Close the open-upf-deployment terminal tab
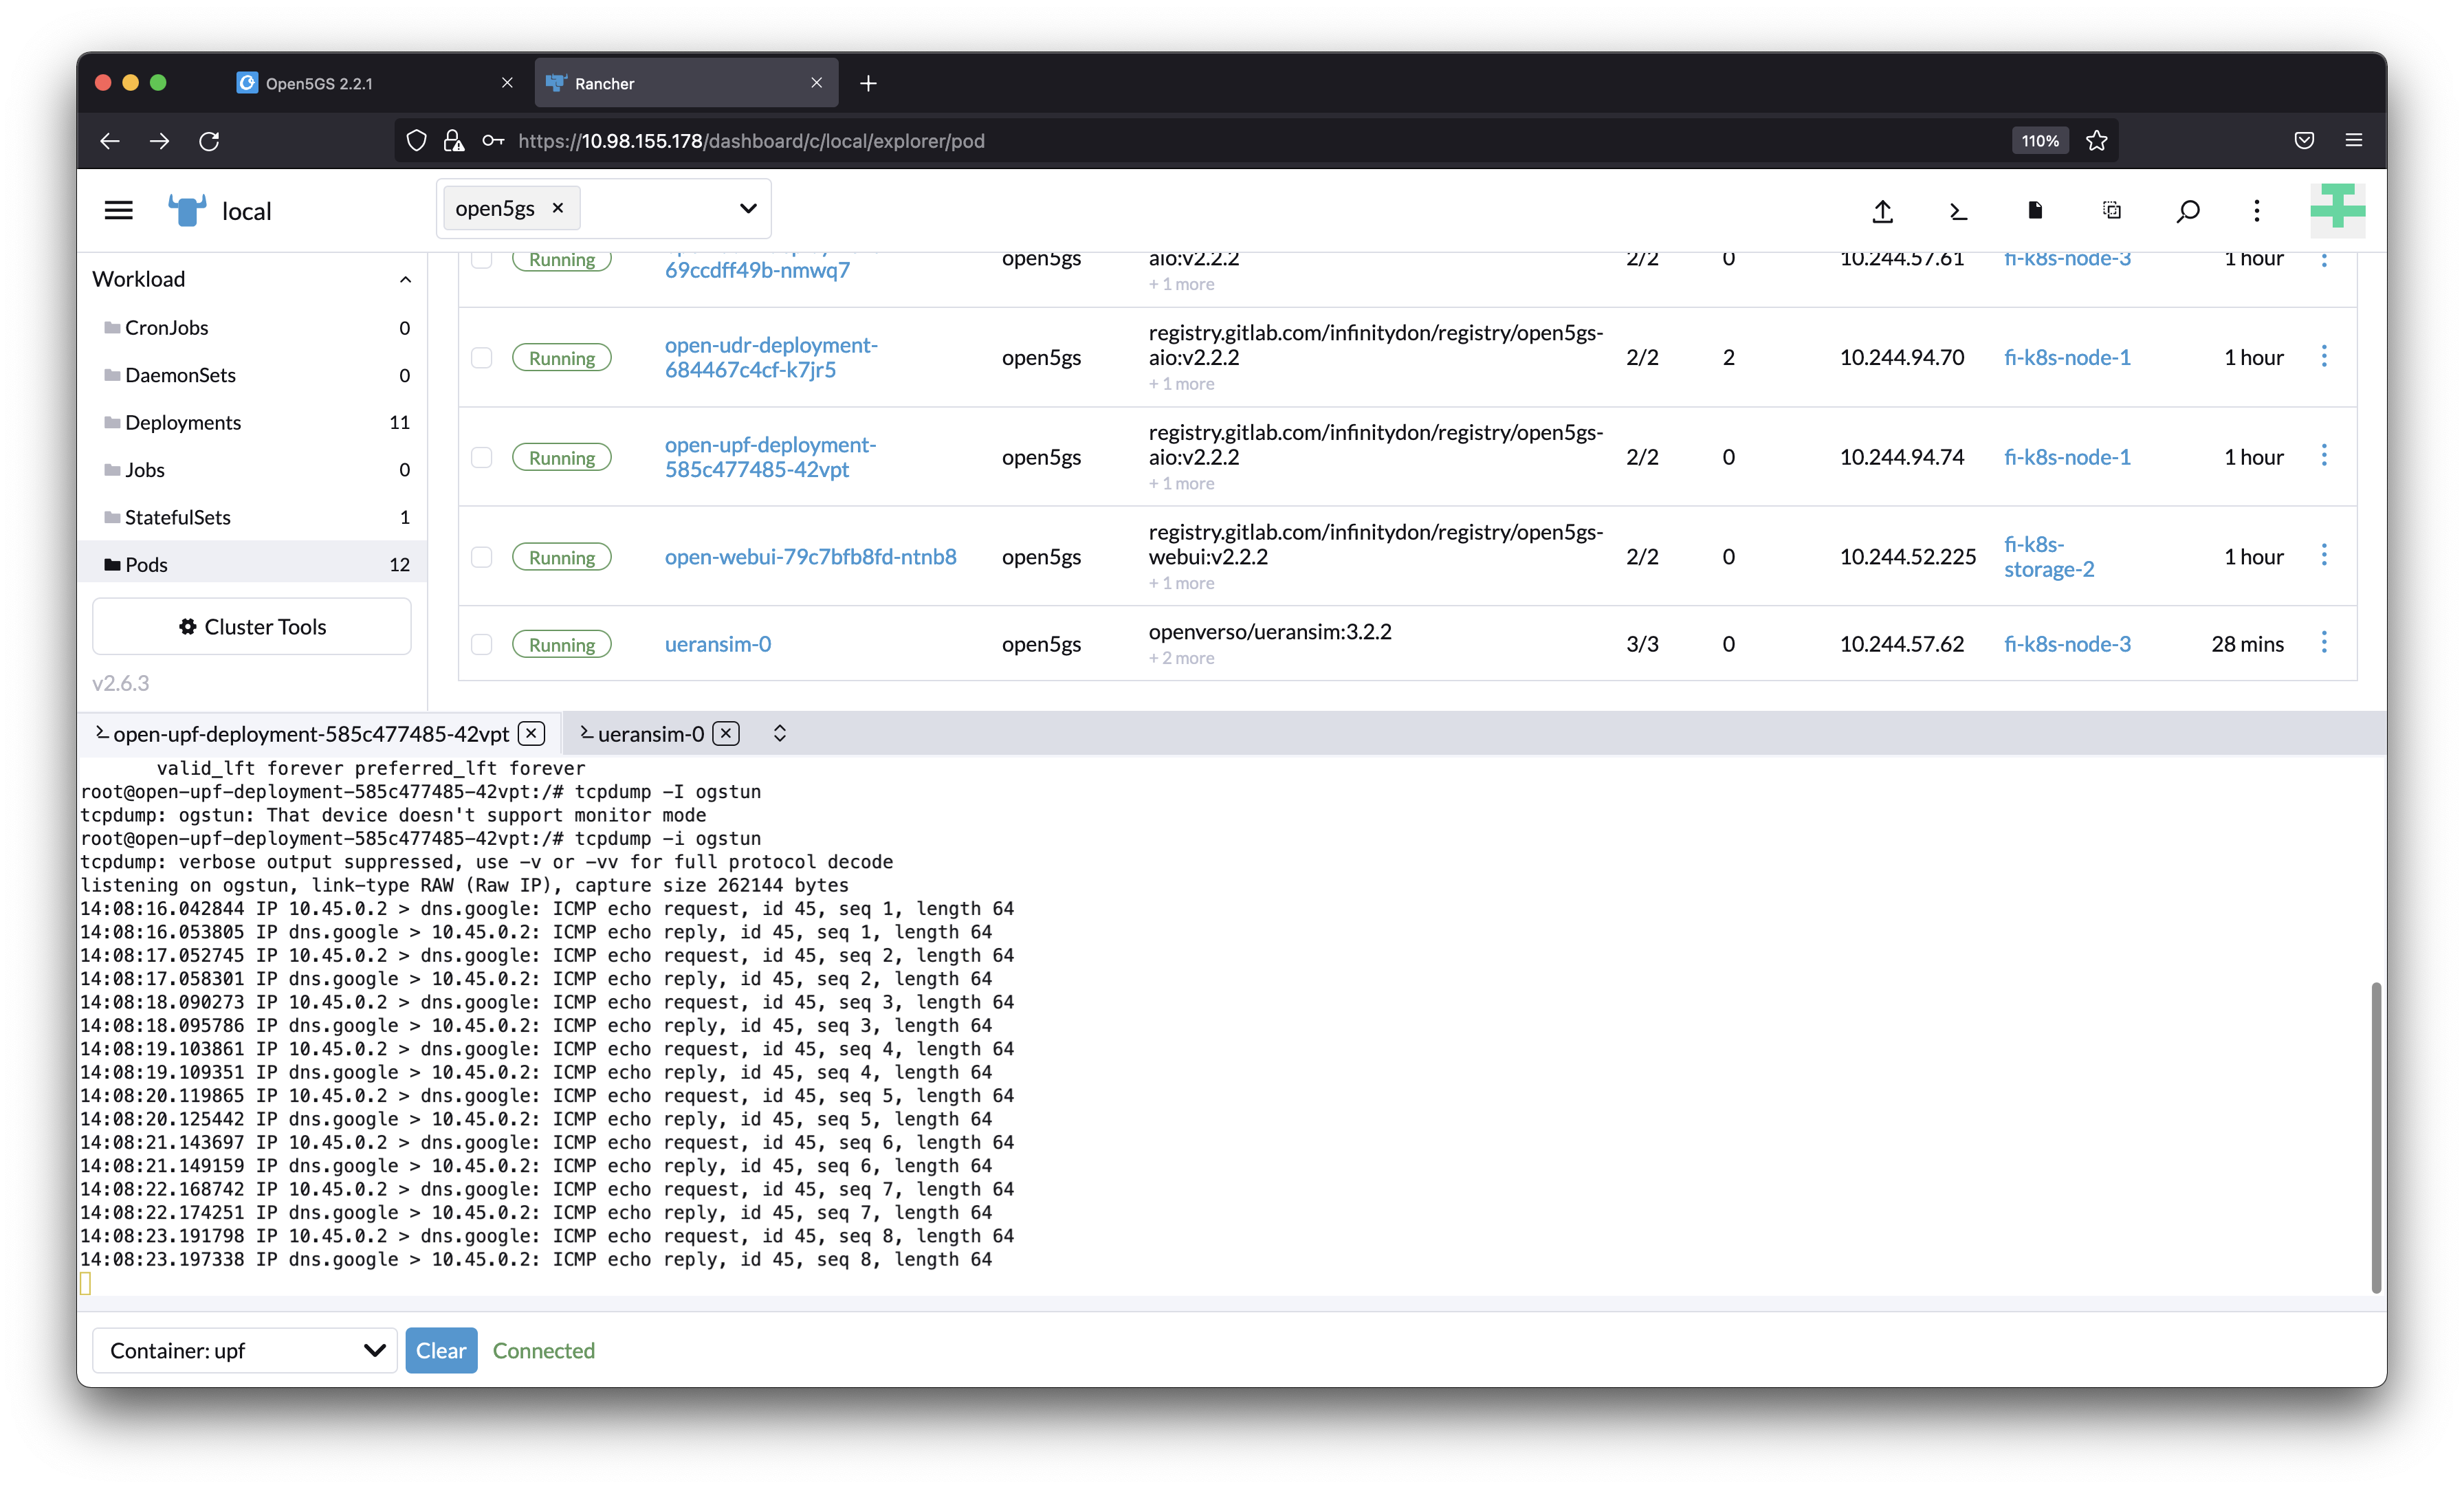 (x=532, y=734)
